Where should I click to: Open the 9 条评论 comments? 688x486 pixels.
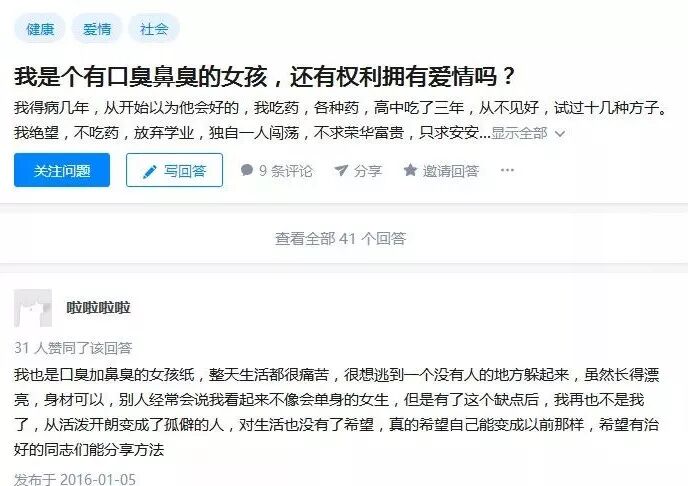(276, 171)
